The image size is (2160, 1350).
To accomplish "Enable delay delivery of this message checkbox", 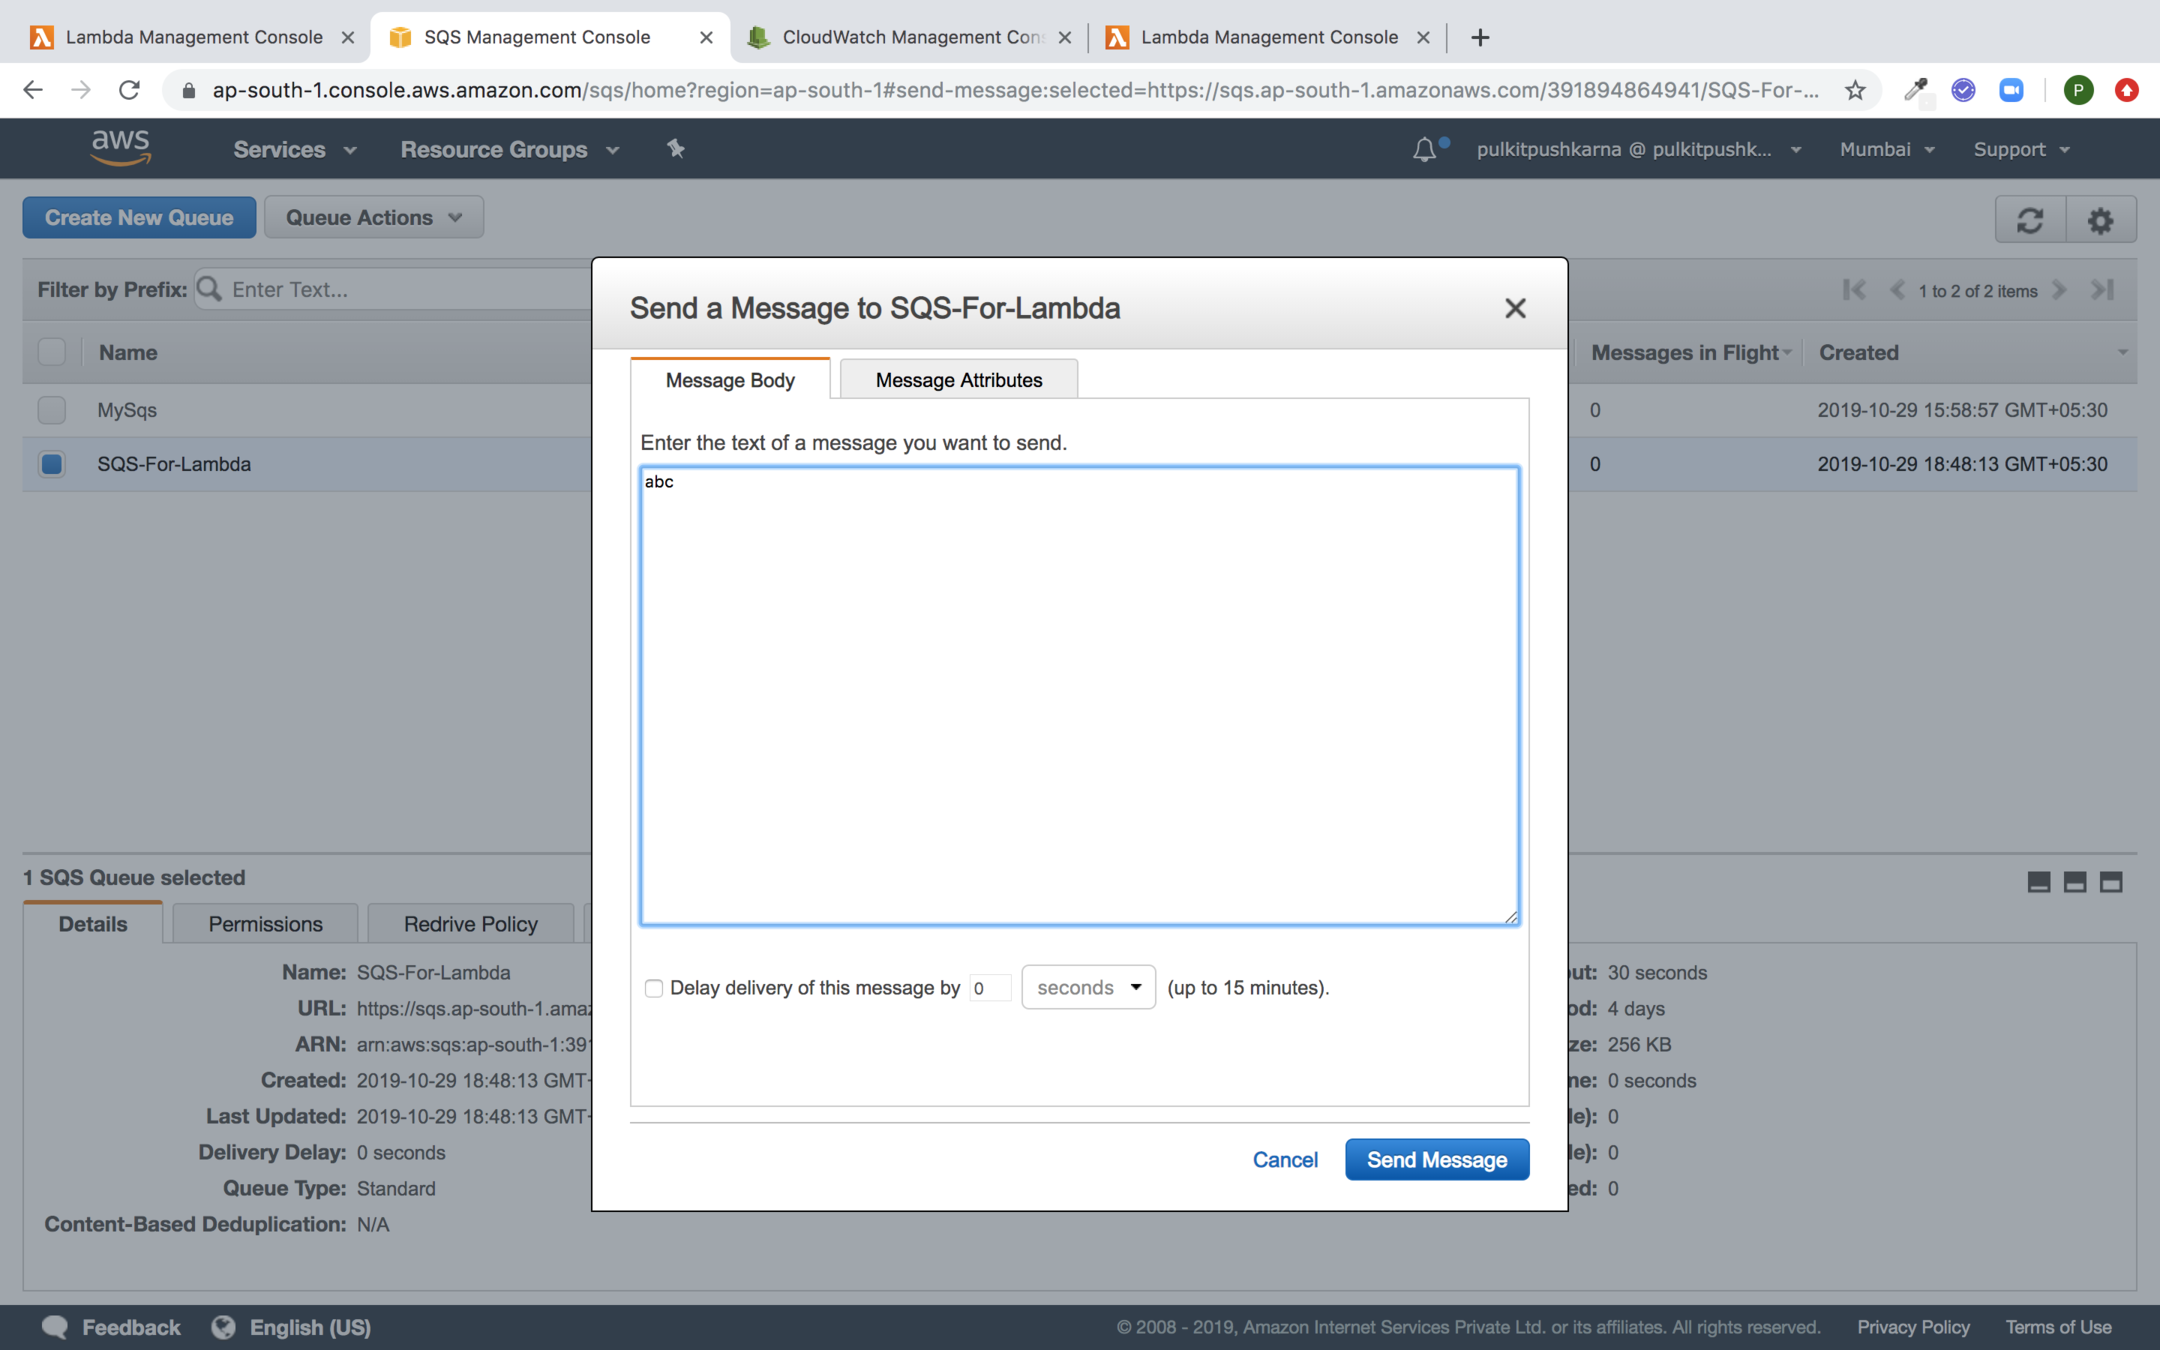I will tap(654, 988).
